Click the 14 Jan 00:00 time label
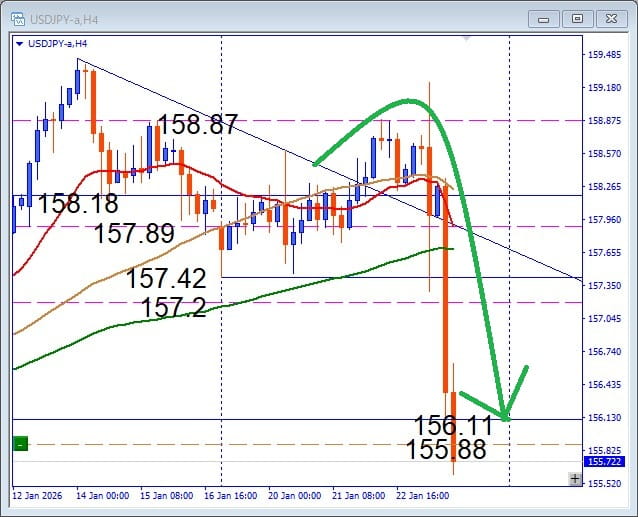638x517 pixels. 103,496
